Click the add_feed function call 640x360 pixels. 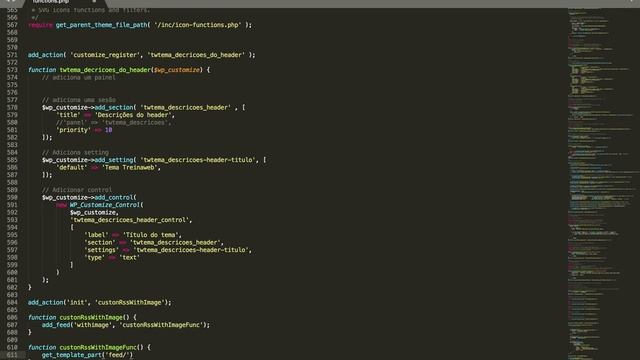pyautogui.click(x=56, y=325)
